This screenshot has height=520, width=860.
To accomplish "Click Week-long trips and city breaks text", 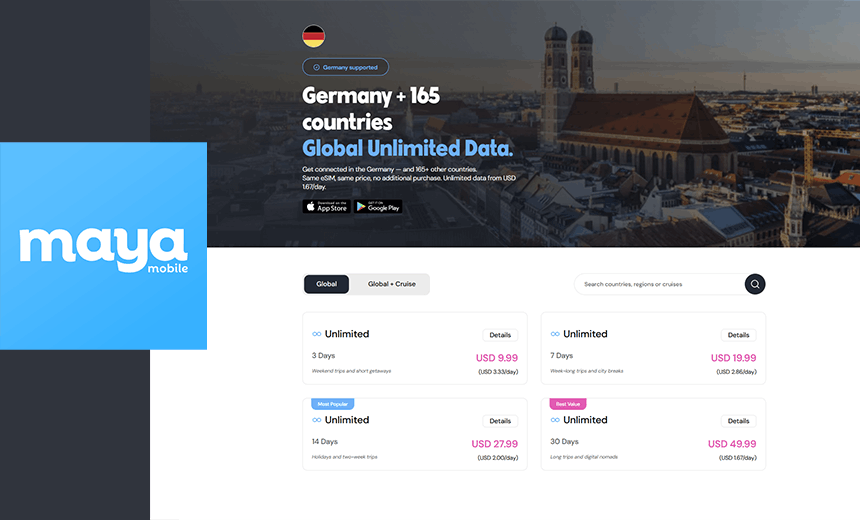I will [x=587, y=371].
